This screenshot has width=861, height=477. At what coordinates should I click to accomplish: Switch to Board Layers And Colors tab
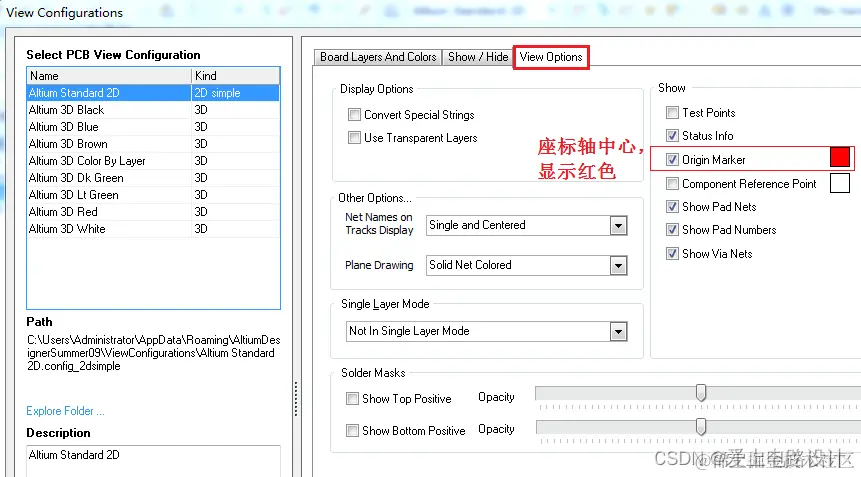[378, 57]
